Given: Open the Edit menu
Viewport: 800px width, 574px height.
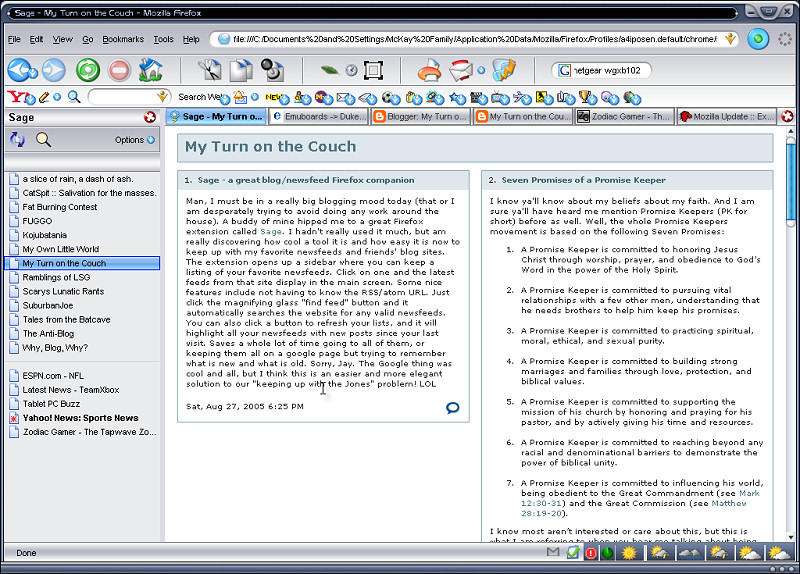Looking at the screenshot, I should pos(36,39).
